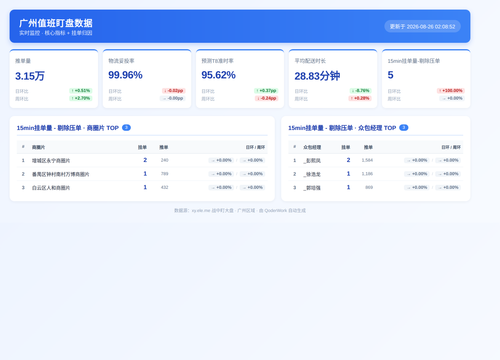Click the 商圈片 column header
The width and height of the screenshot is (500, 360).
[38, 147]
